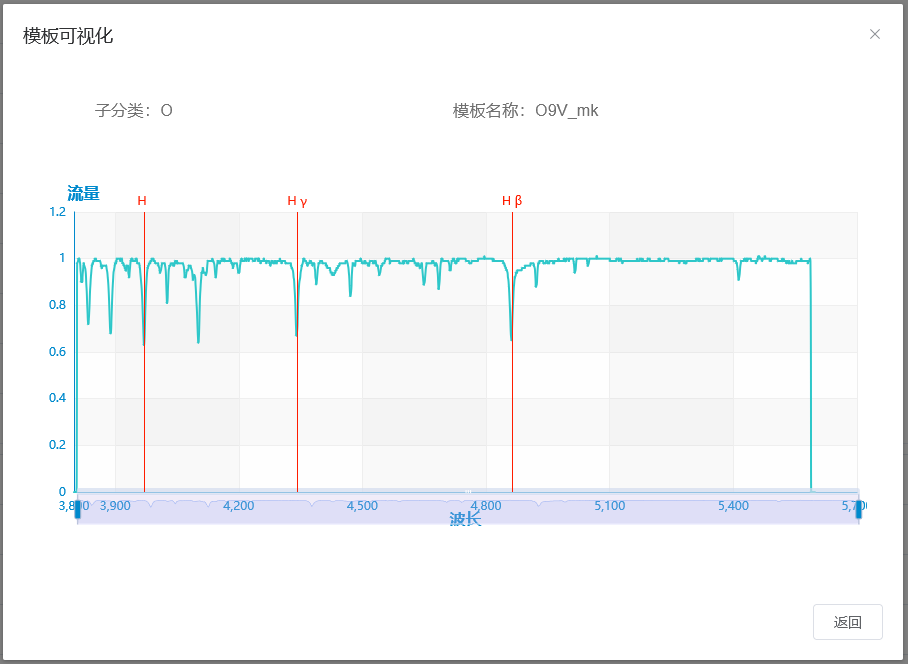The image size is (908, 664).
Task: Click the 子分类 O label
Action: (x=133, y=110)
